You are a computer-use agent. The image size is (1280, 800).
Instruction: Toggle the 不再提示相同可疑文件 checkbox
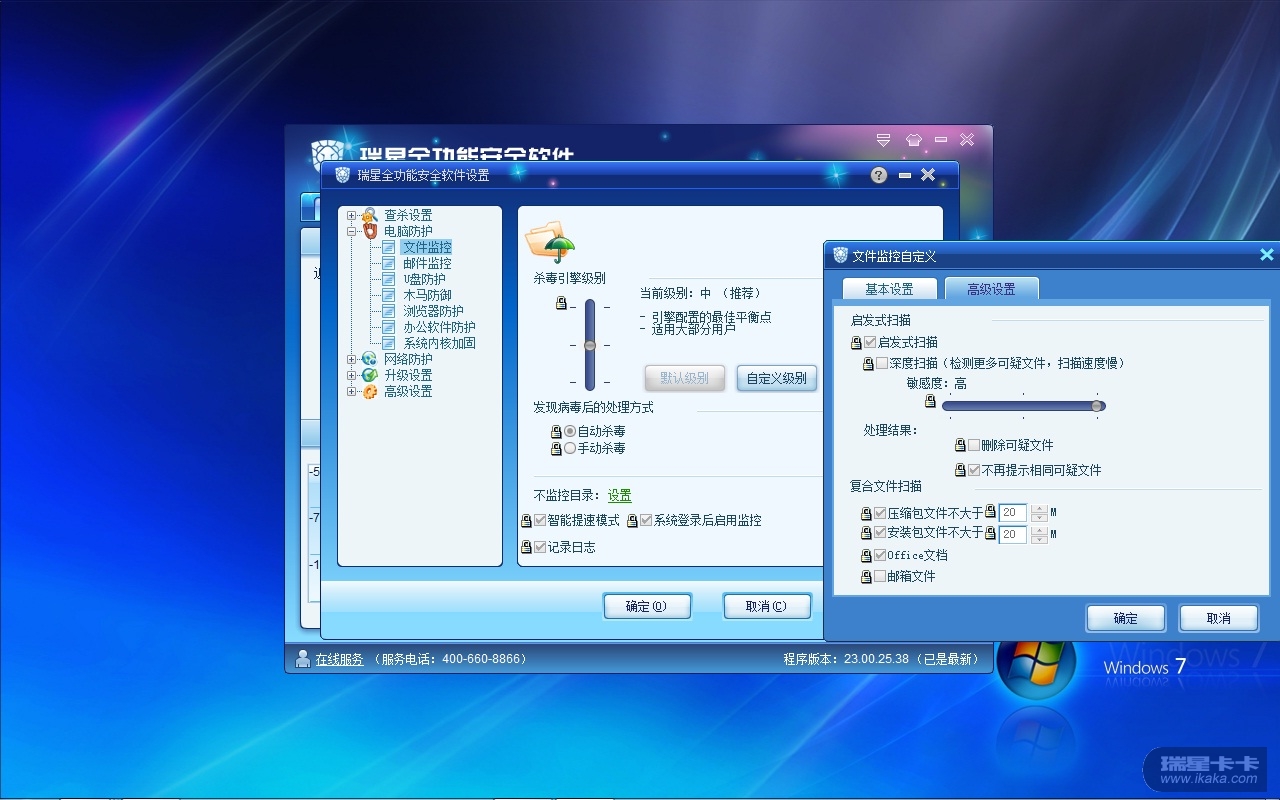point(974,470)
